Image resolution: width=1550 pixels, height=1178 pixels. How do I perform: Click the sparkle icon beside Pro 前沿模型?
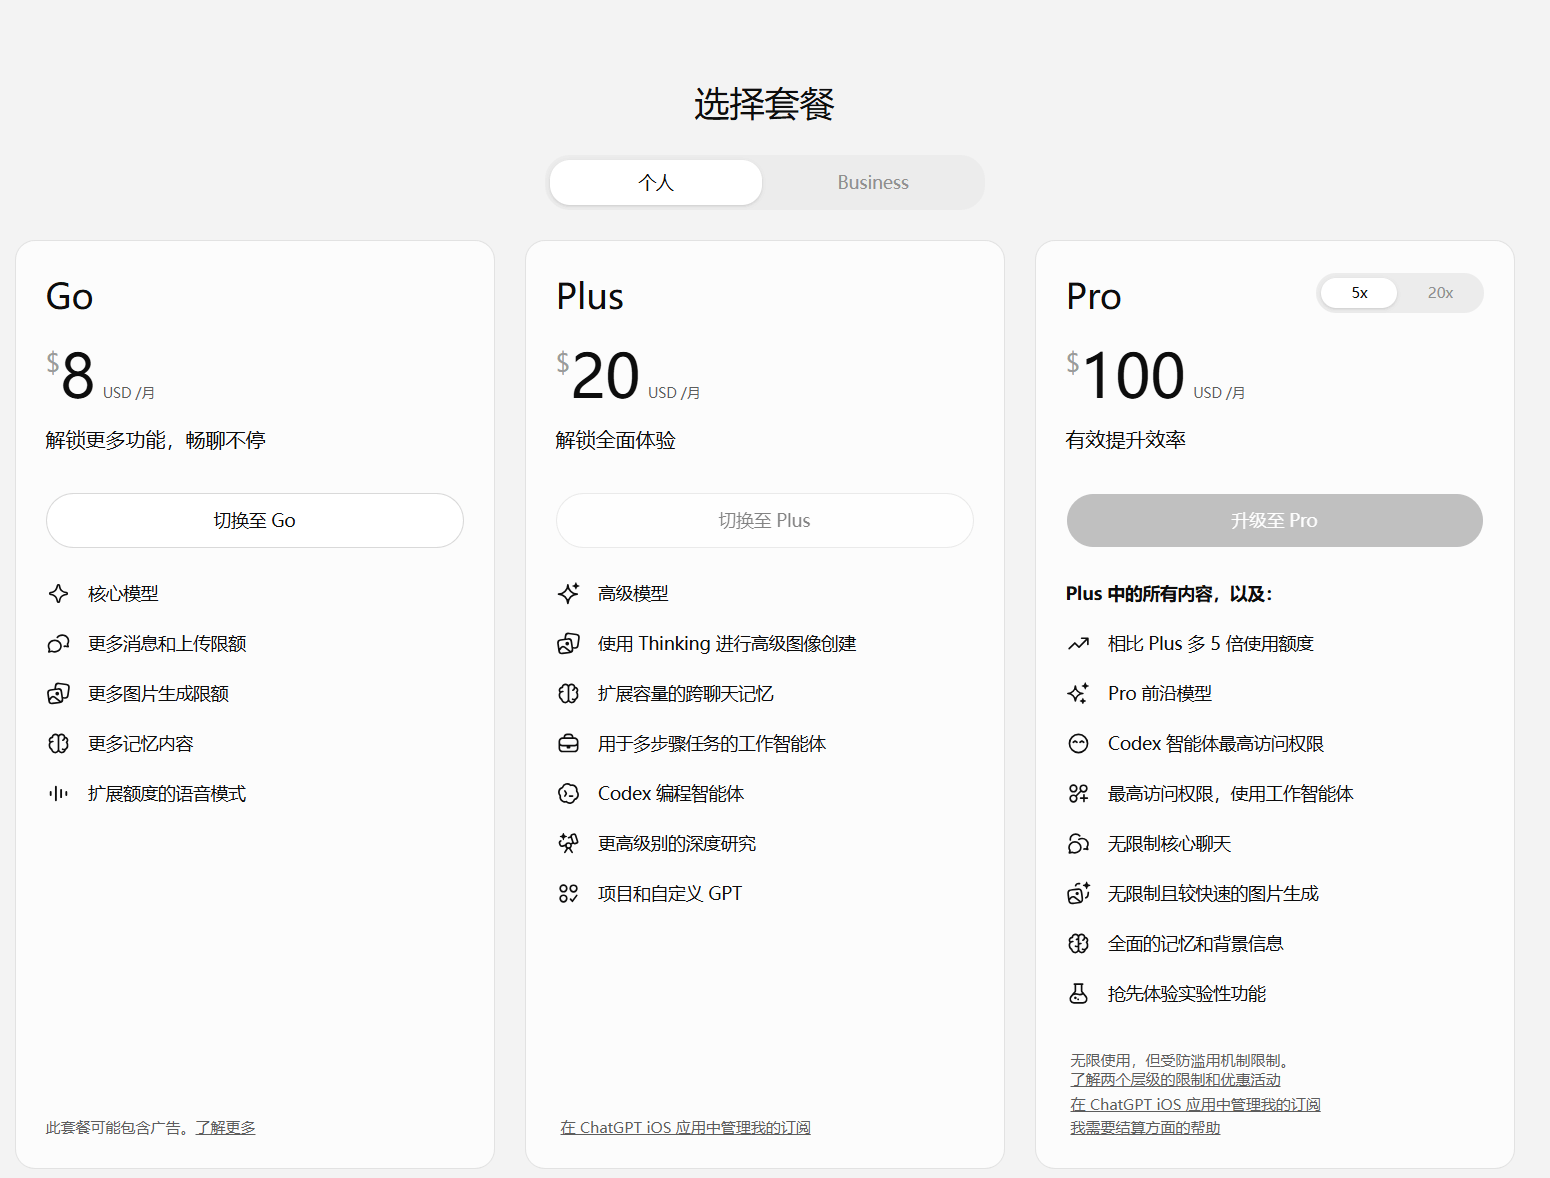[x=1079, y=694]
